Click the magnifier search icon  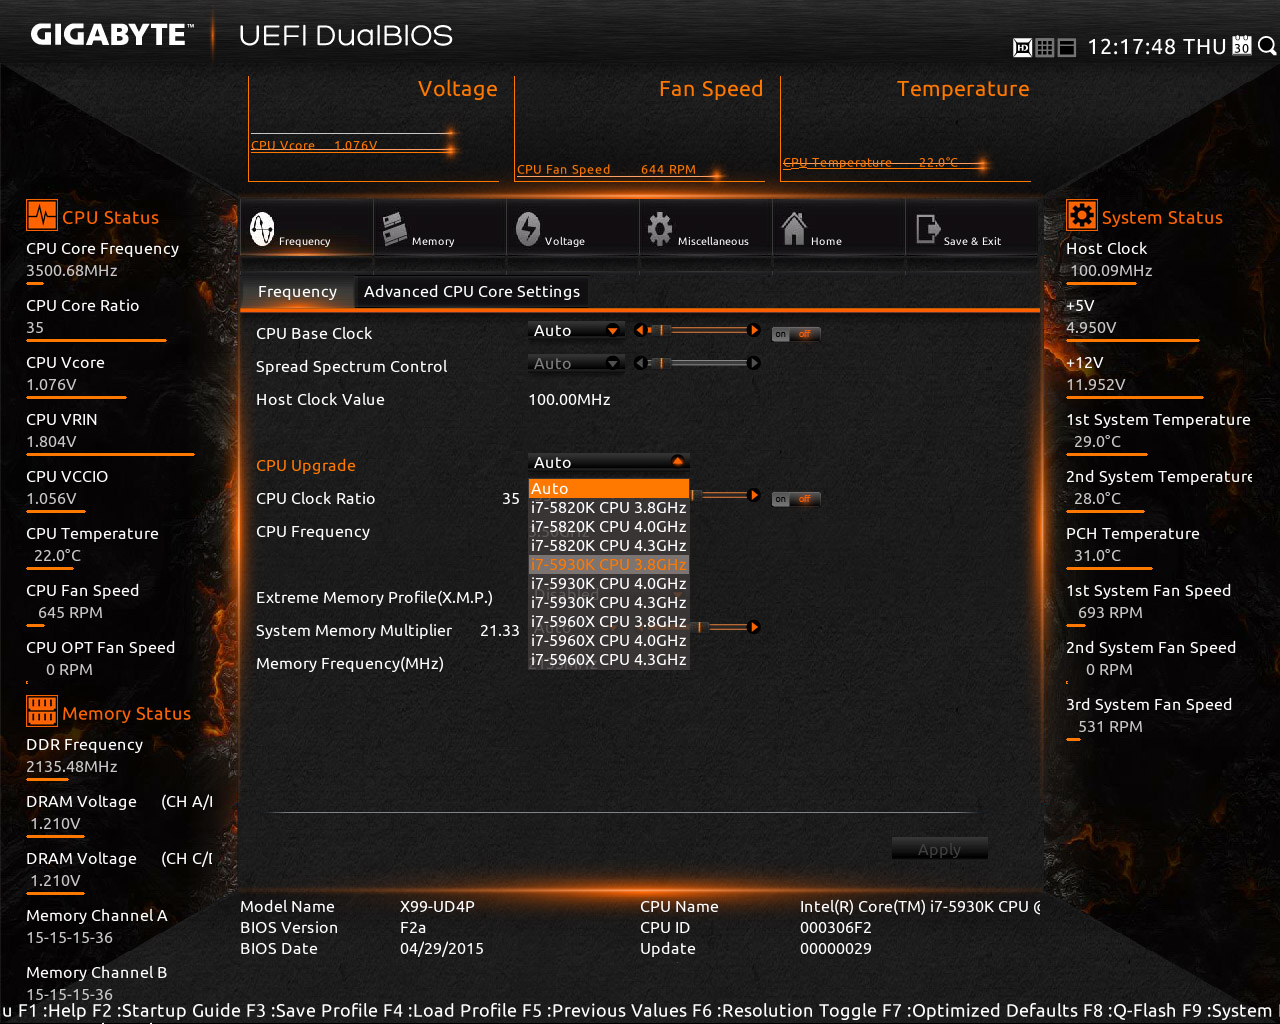click(x=1267, y=46)
